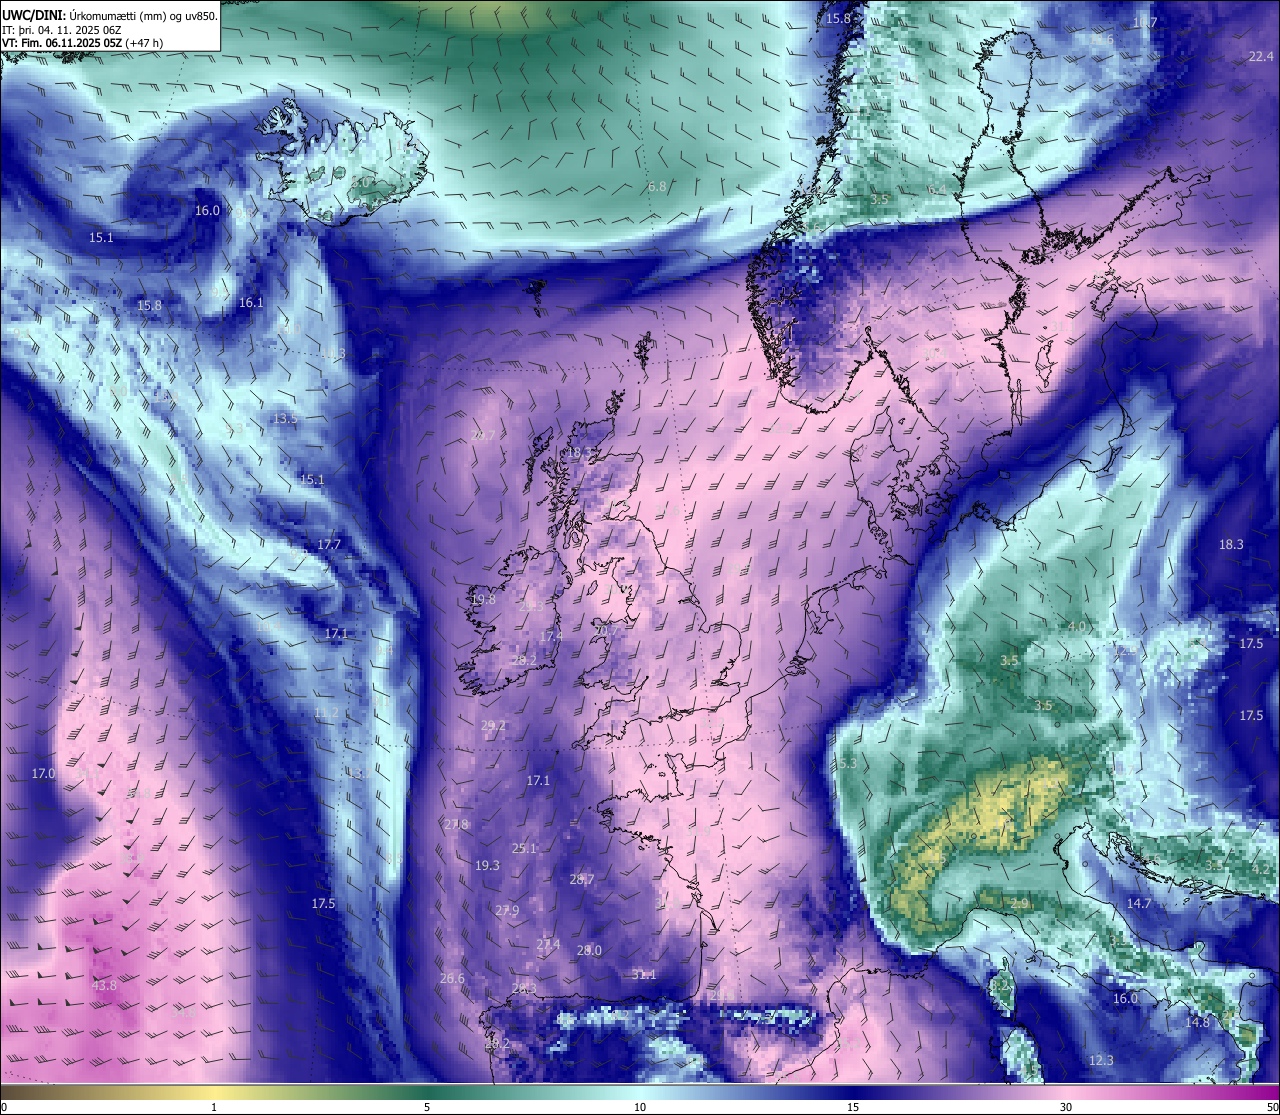The image size is (1280, 1115).
Task: Click the map value "16.1"
Action: click(x=251, y=302)
